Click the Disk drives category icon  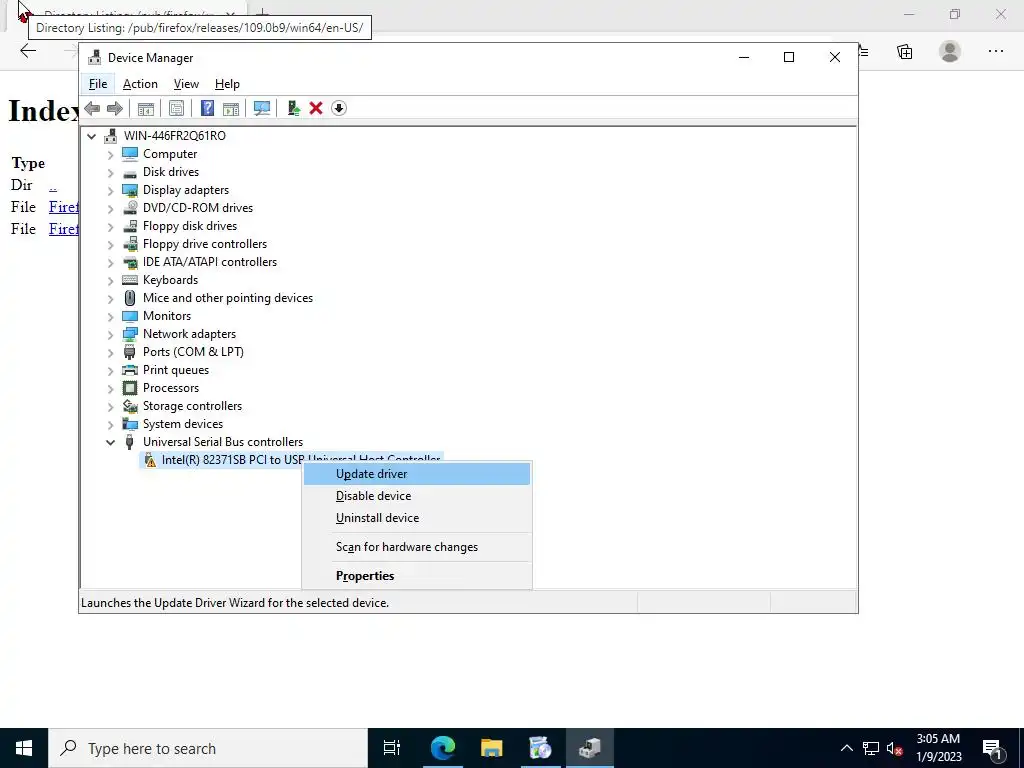pos(130,172)
